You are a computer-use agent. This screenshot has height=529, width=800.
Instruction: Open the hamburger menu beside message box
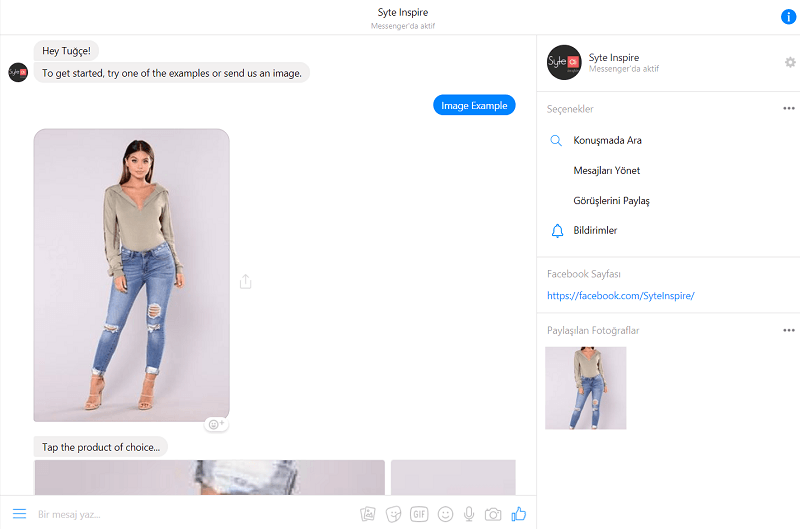19,514
